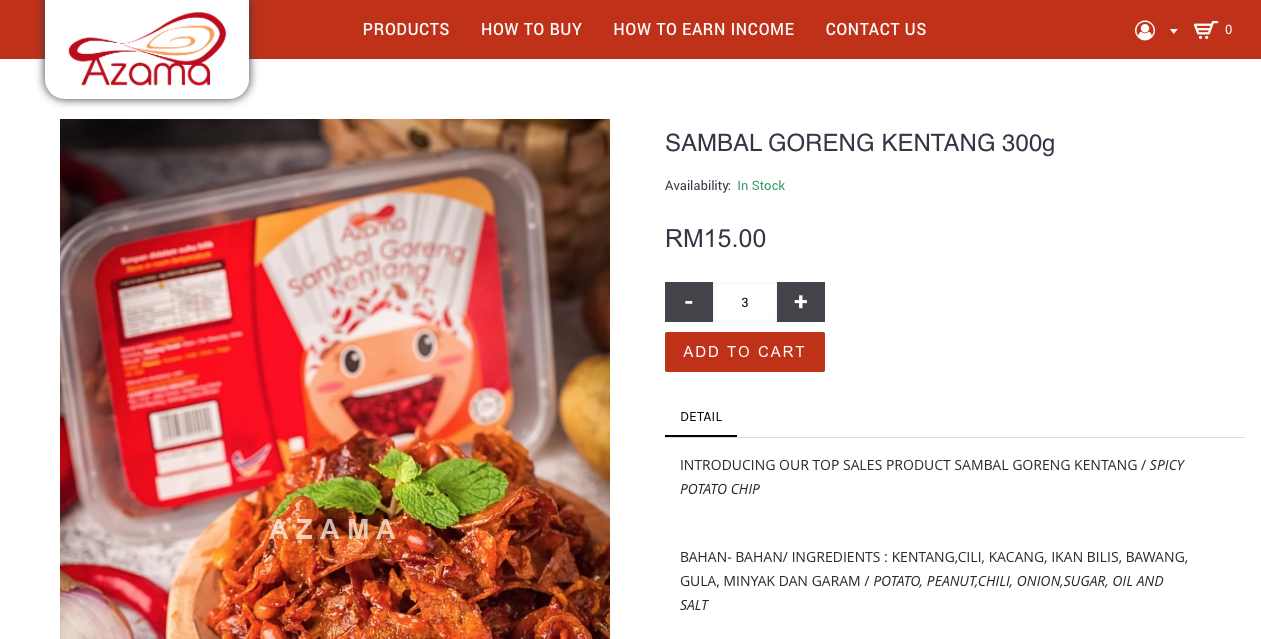Click the Sambal Goreng Kentang product photo
Image resolution: width=1261 pixels, height=639 pixels.
(335, 379)
